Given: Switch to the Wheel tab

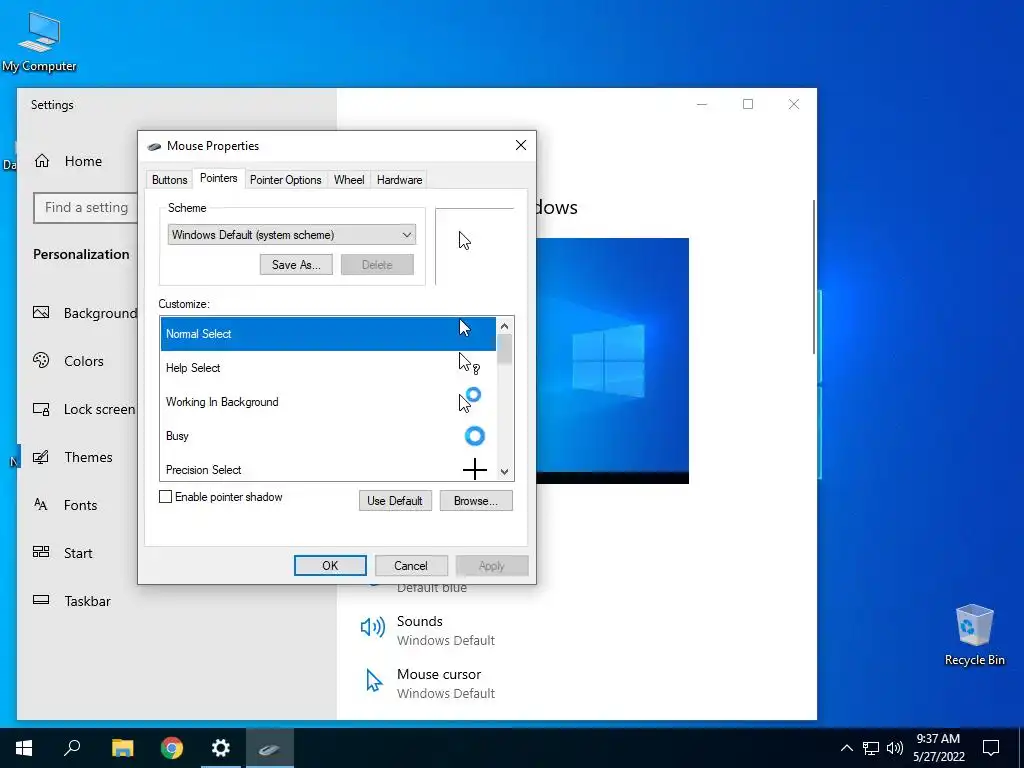Looking at the screenshot, I should [349, 180].
